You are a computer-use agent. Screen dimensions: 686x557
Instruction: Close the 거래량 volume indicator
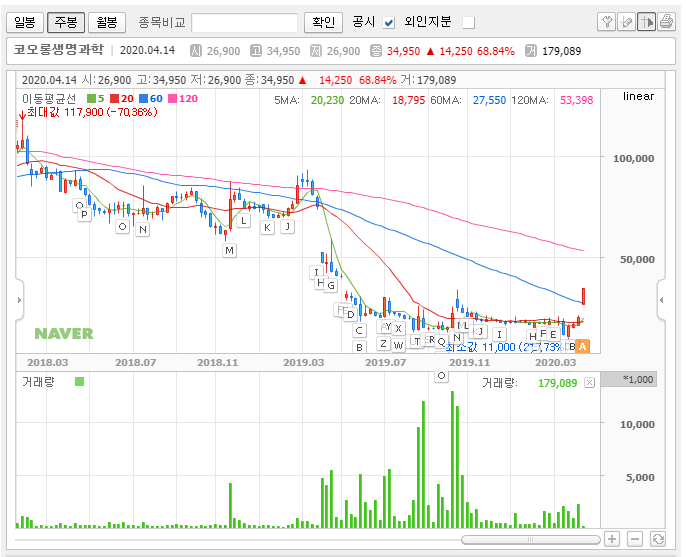pos(590,383)
